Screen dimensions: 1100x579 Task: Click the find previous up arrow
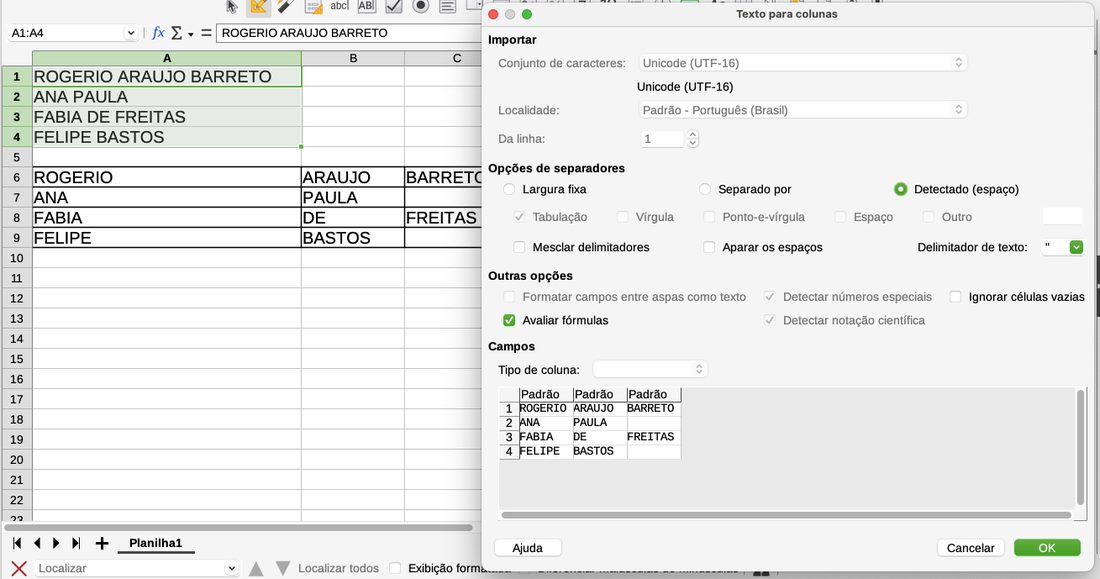point(256,568)
